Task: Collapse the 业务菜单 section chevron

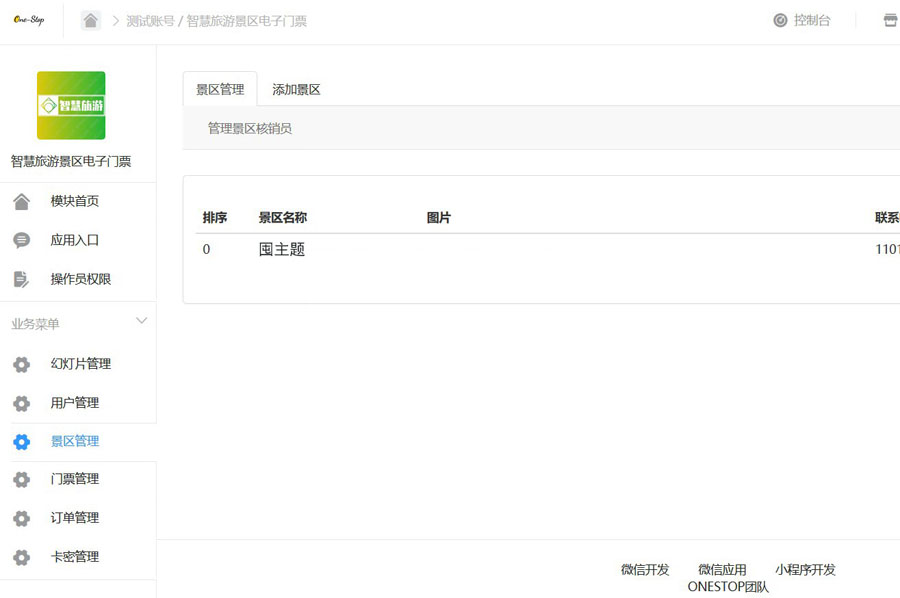Action: 141,322
